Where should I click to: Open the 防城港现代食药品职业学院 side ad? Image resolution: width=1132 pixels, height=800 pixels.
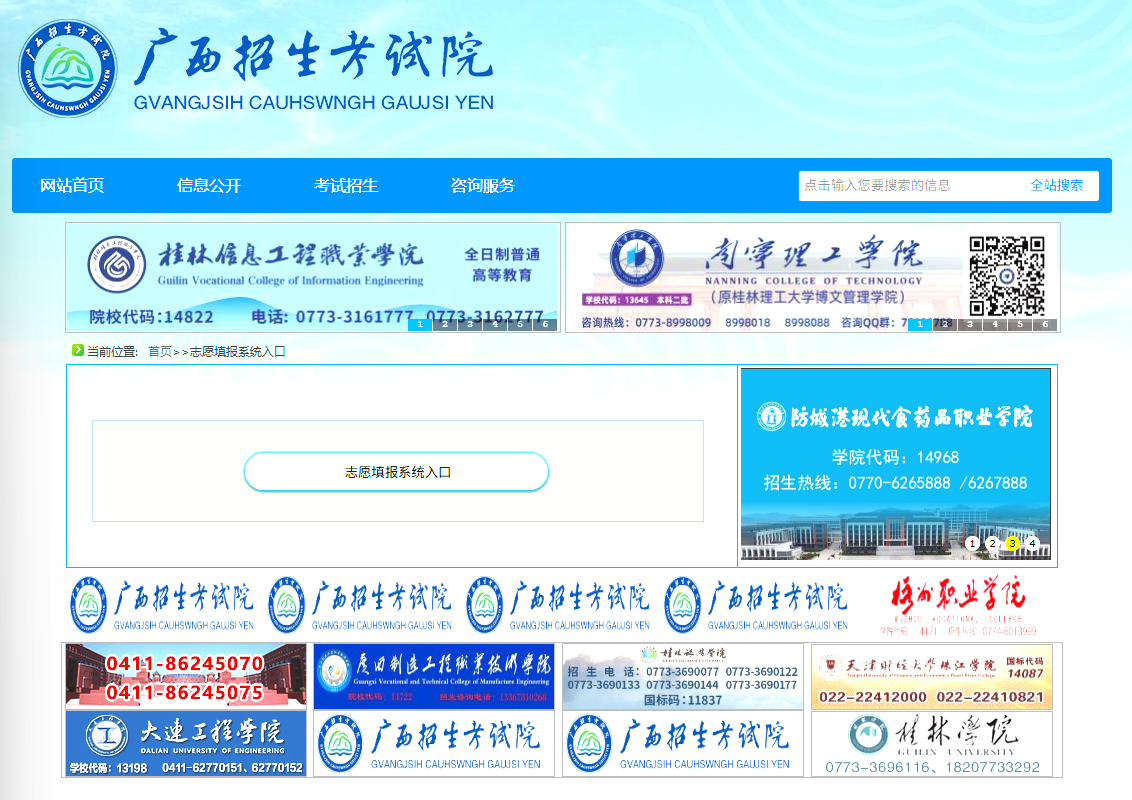click(x=896, y=464)
